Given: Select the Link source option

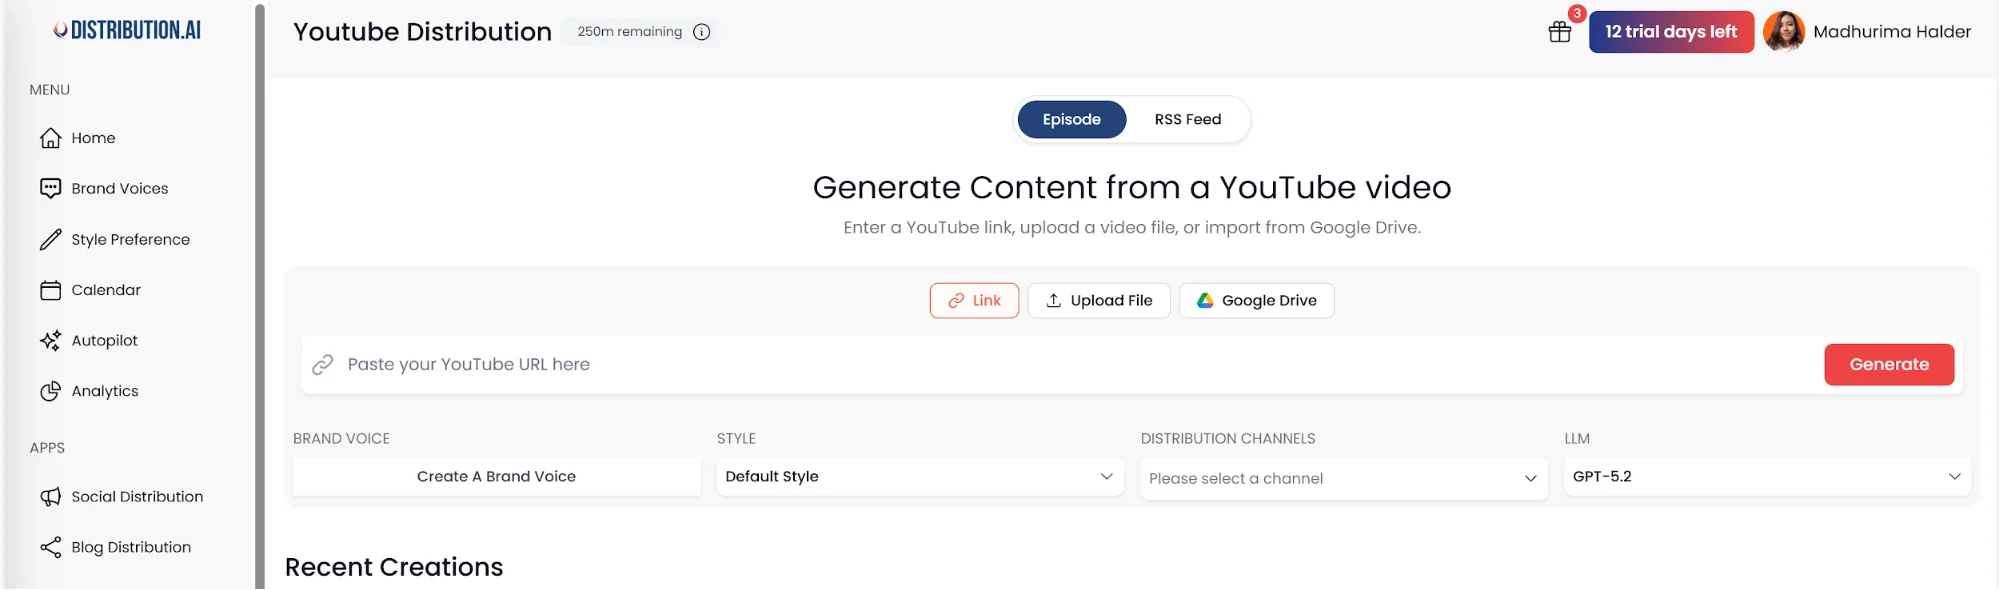Looking at the screenshot, I should click(x=974, y=300).
